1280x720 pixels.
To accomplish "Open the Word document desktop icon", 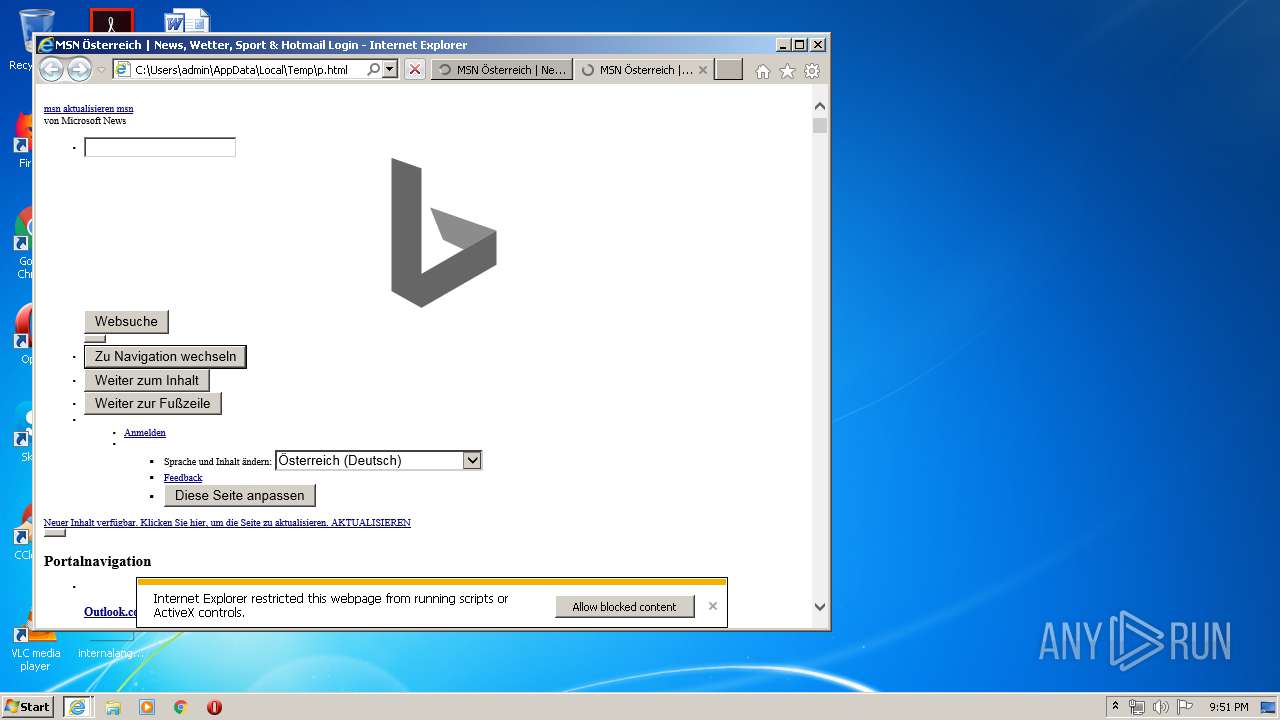I will point(187,20).
